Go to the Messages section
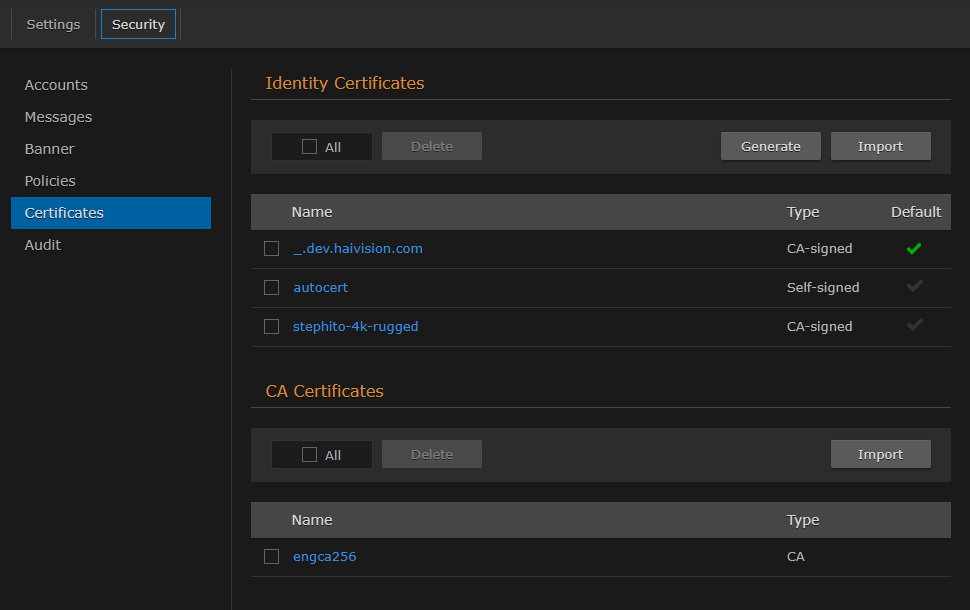Viewport: 970px width, 610px height. 58,117
